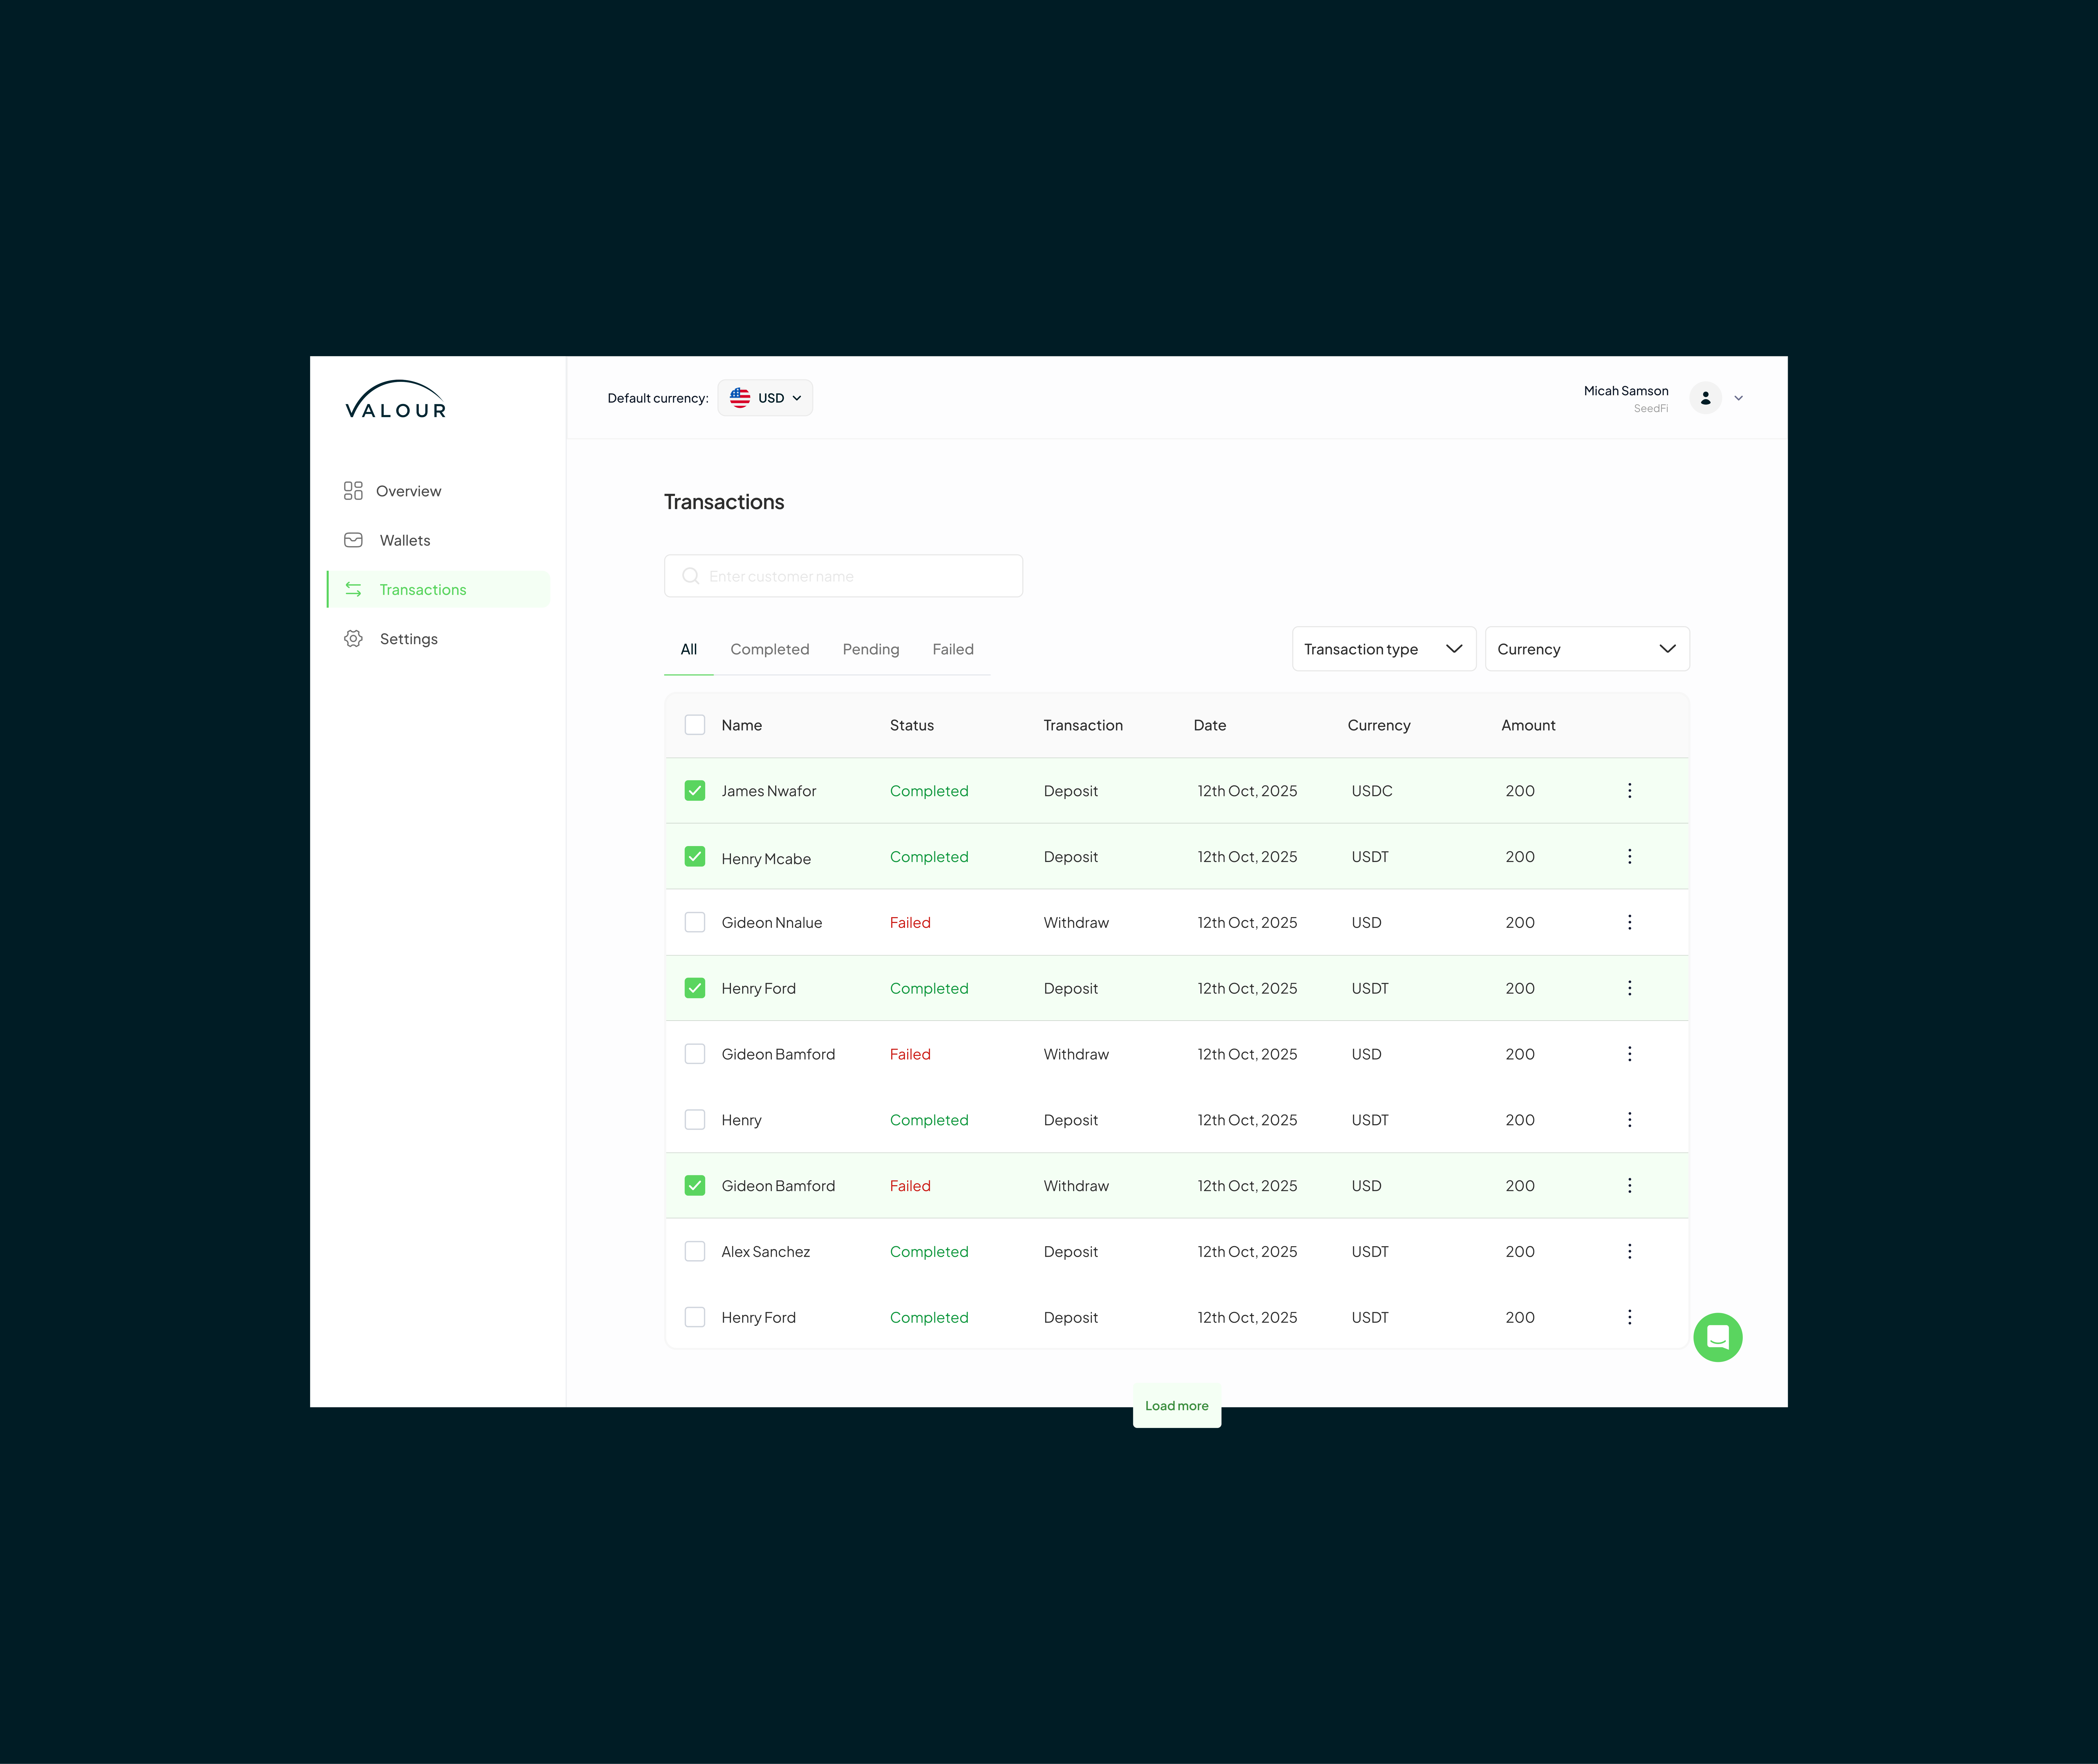Check the Alex Sanchez row checkbox
The width and height of the screenshot is (2098, 1764).
[695, 1251]
